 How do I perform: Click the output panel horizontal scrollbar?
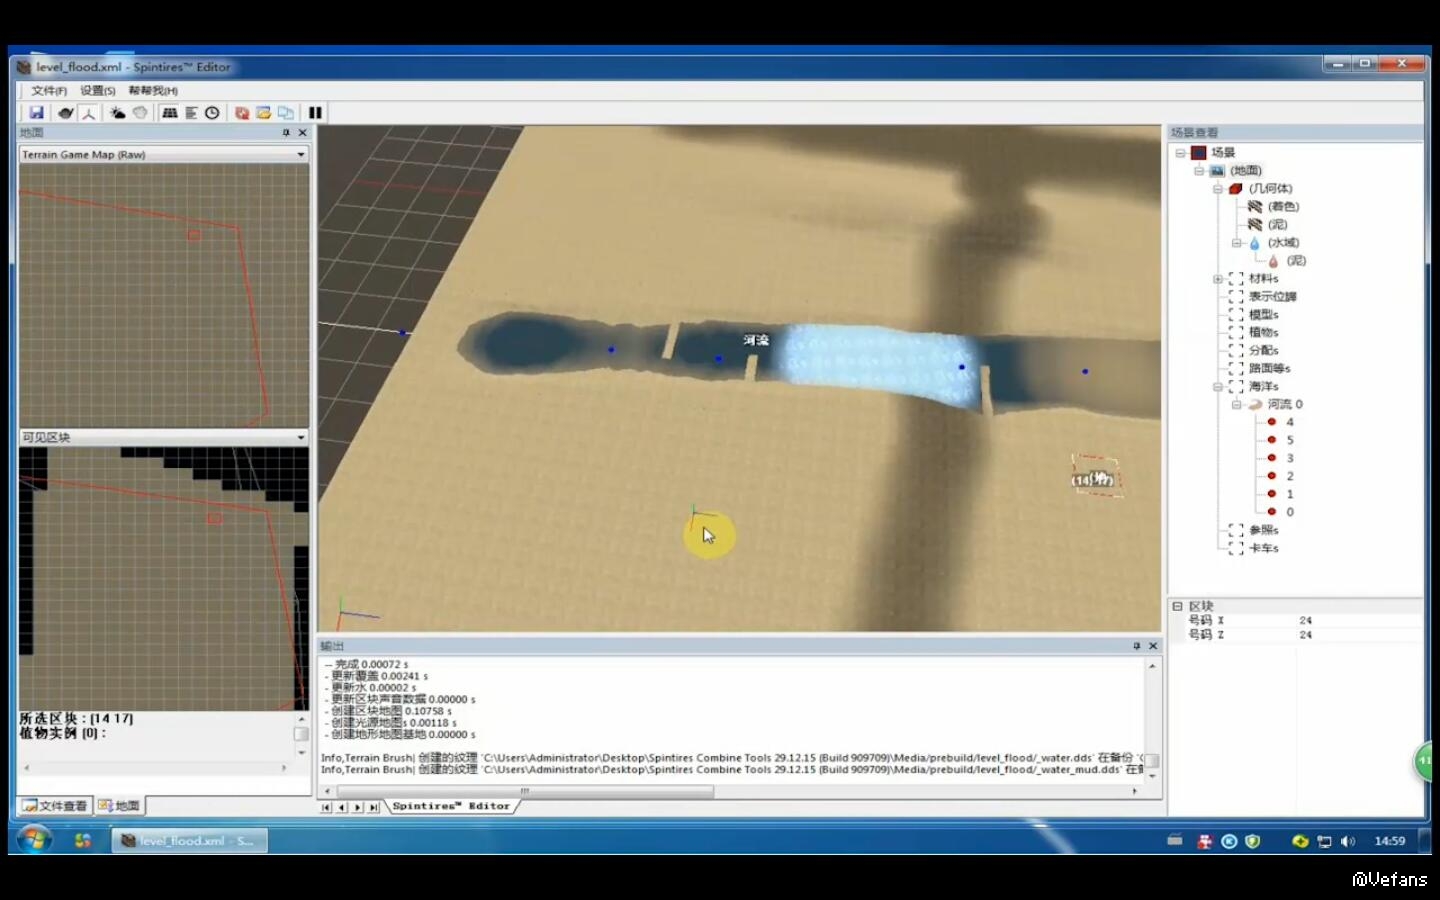click(x=620, y=791)
